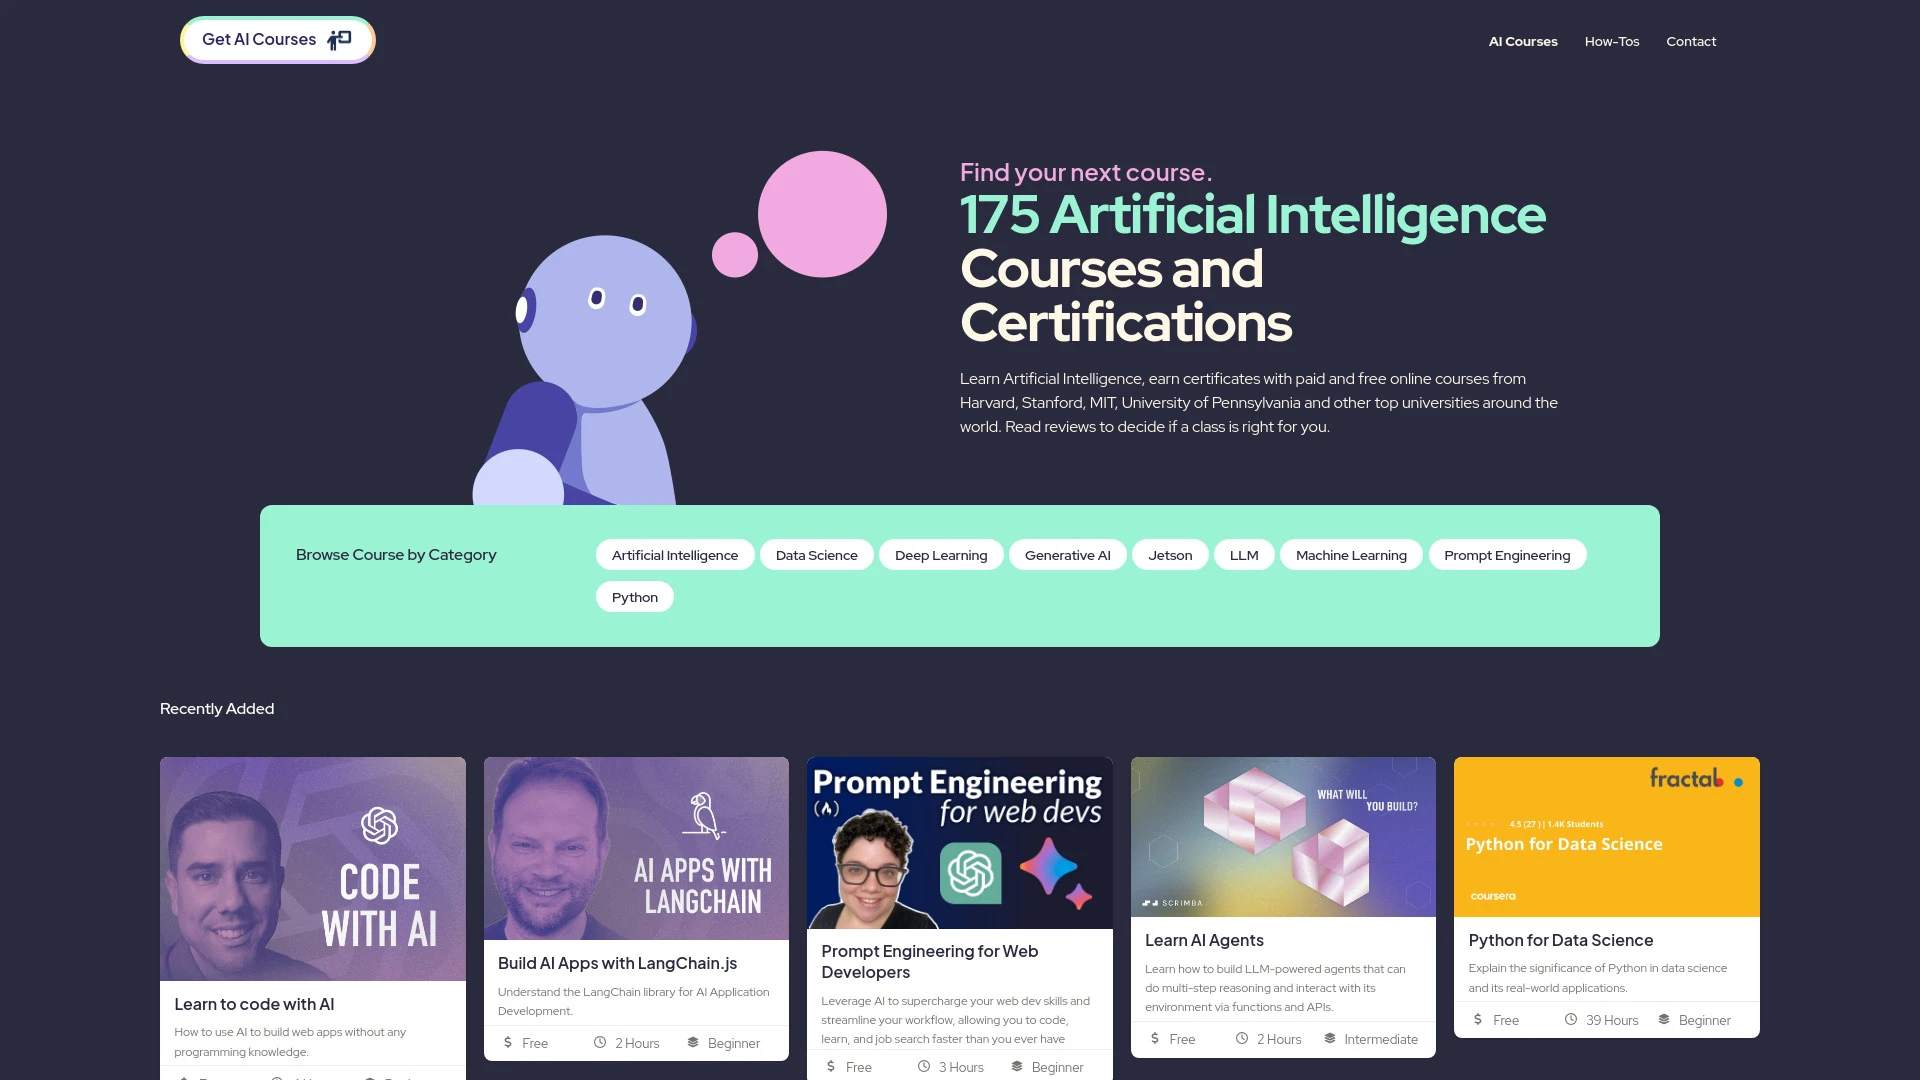Click the Deep Learning category tag

(x=940, y=554)
